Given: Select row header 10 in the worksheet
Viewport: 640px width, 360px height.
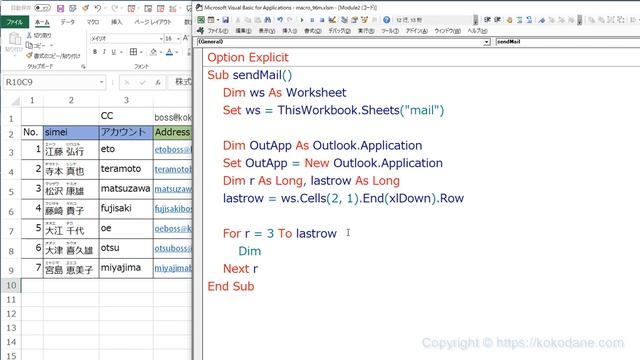Looking at the screenshot, I should [x=11, y=285].
